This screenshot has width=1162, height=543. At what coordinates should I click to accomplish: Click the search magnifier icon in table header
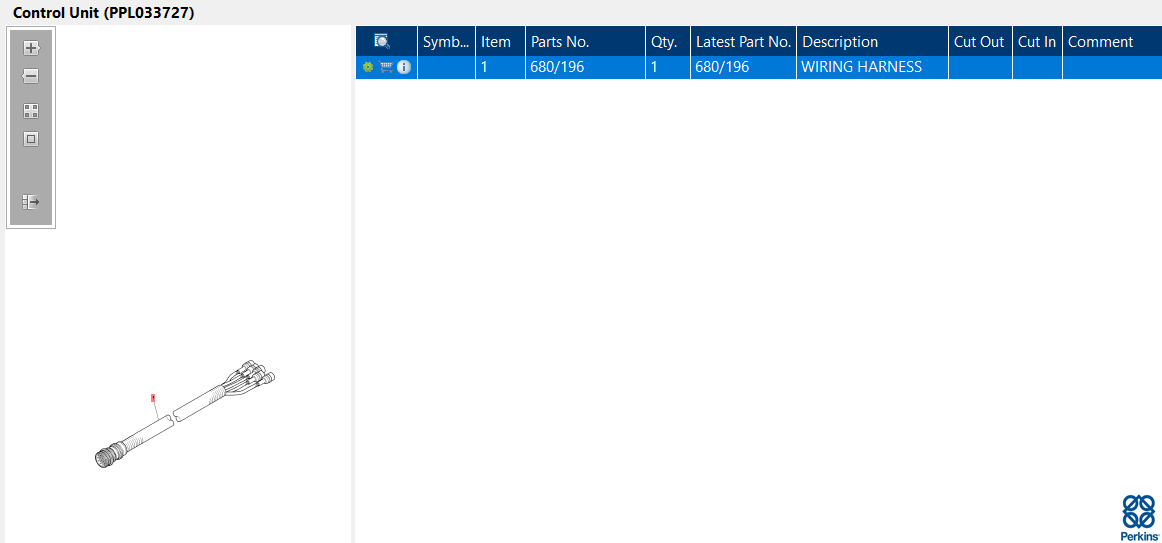pyautogui.click(x=382, y=41)
